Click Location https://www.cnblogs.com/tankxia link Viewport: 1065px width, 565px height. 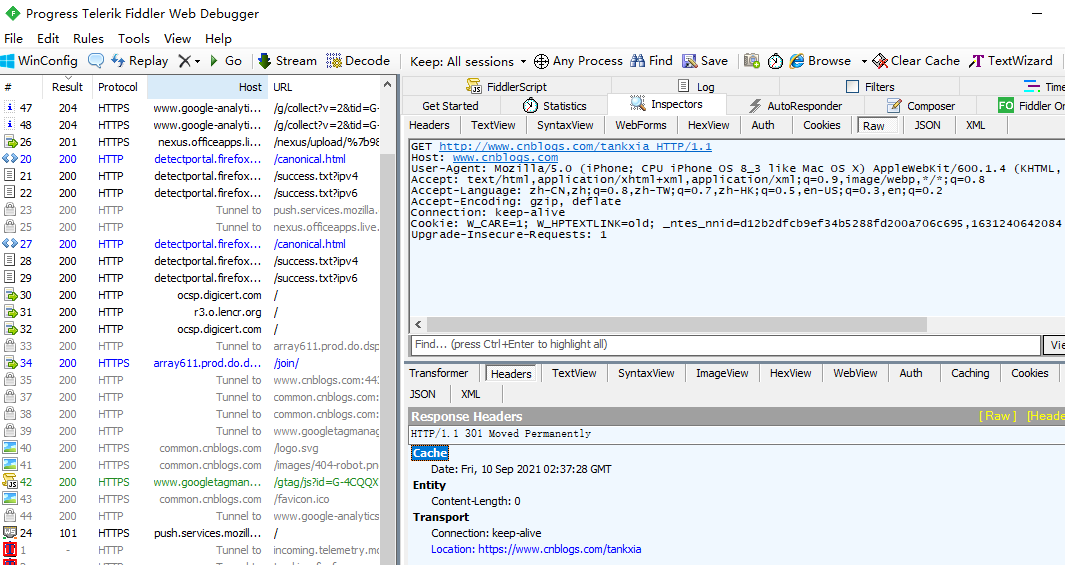click(x=536, y=549)
